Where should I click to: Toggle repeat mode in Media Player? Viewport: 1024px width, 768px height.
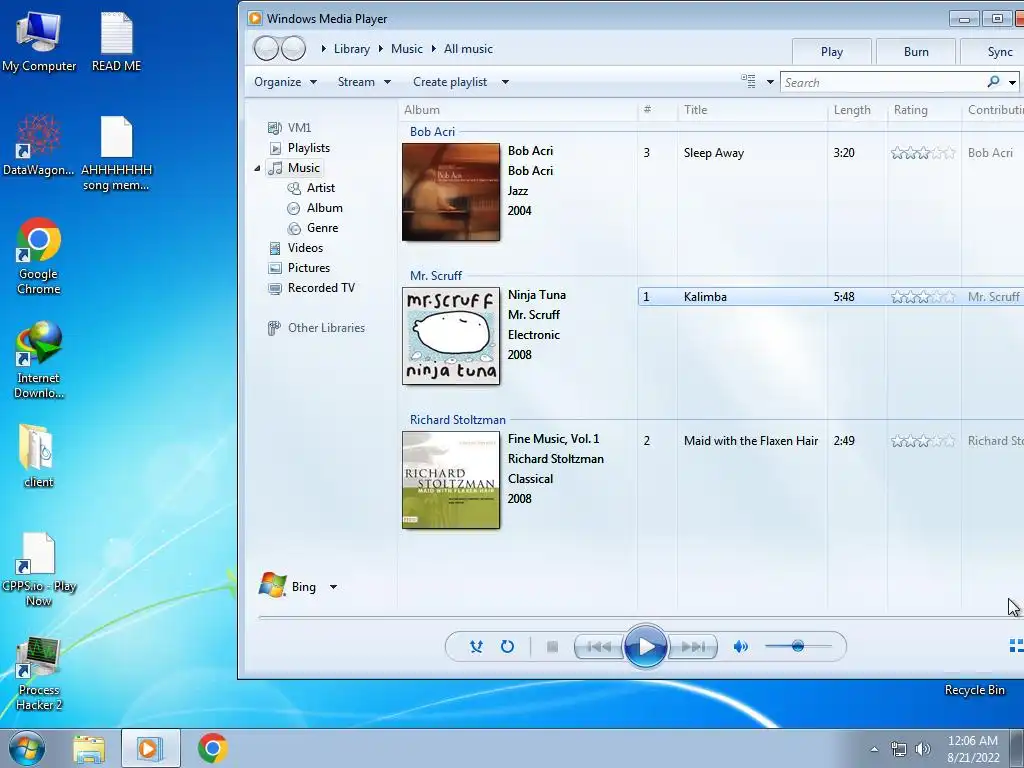[507, 647]
